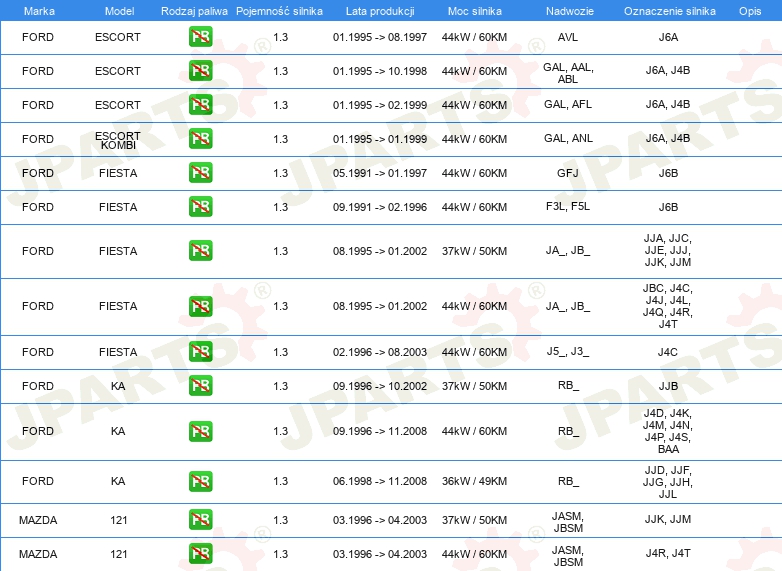Image resolution: width=782 pixels, height=571 pixels.
Task: Click the engine codes starting with J4D, J4K
Action: (668, 431)
